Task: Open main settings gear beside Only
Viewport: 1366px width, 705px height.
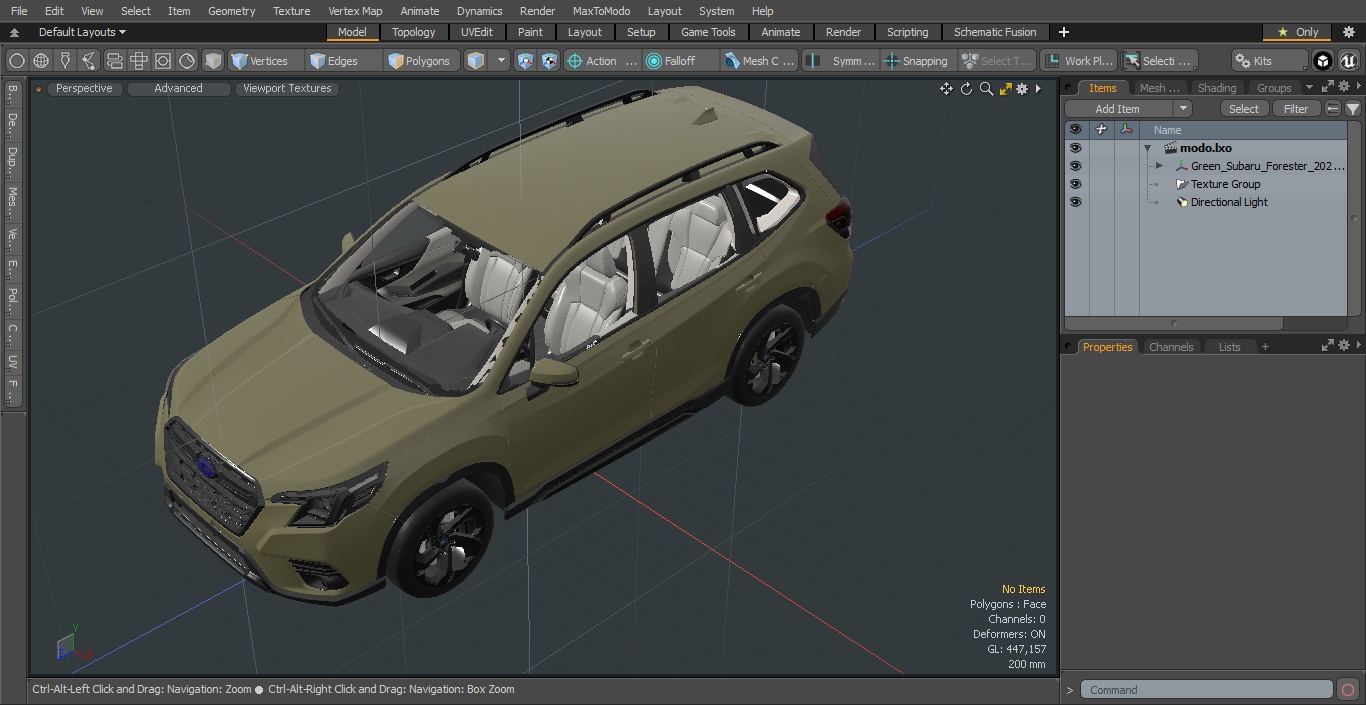Action: point(1348,32)
